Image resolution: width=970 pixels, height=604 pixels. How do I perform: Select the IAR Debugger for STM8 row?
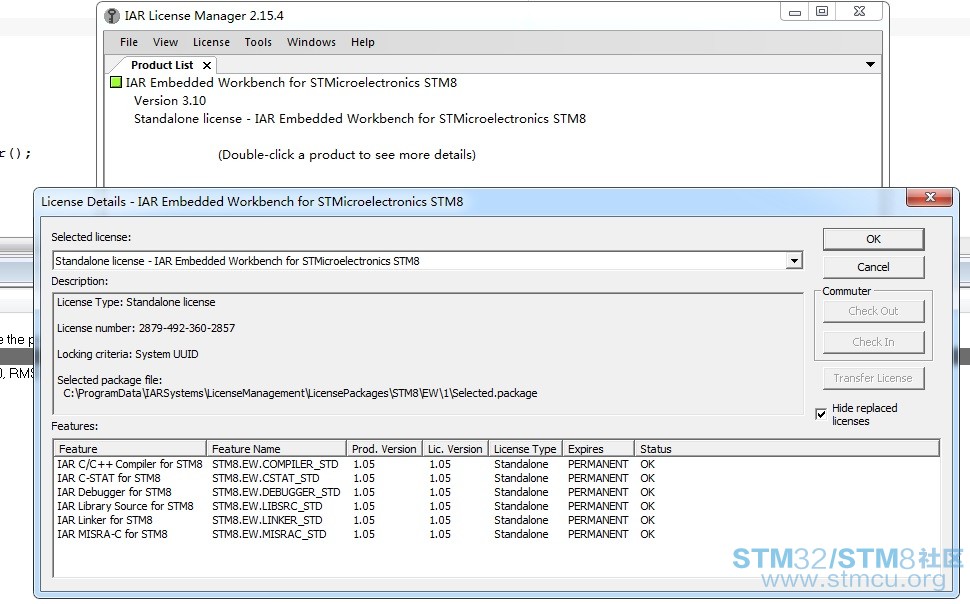pyautogui.click(x=496, y=492)
